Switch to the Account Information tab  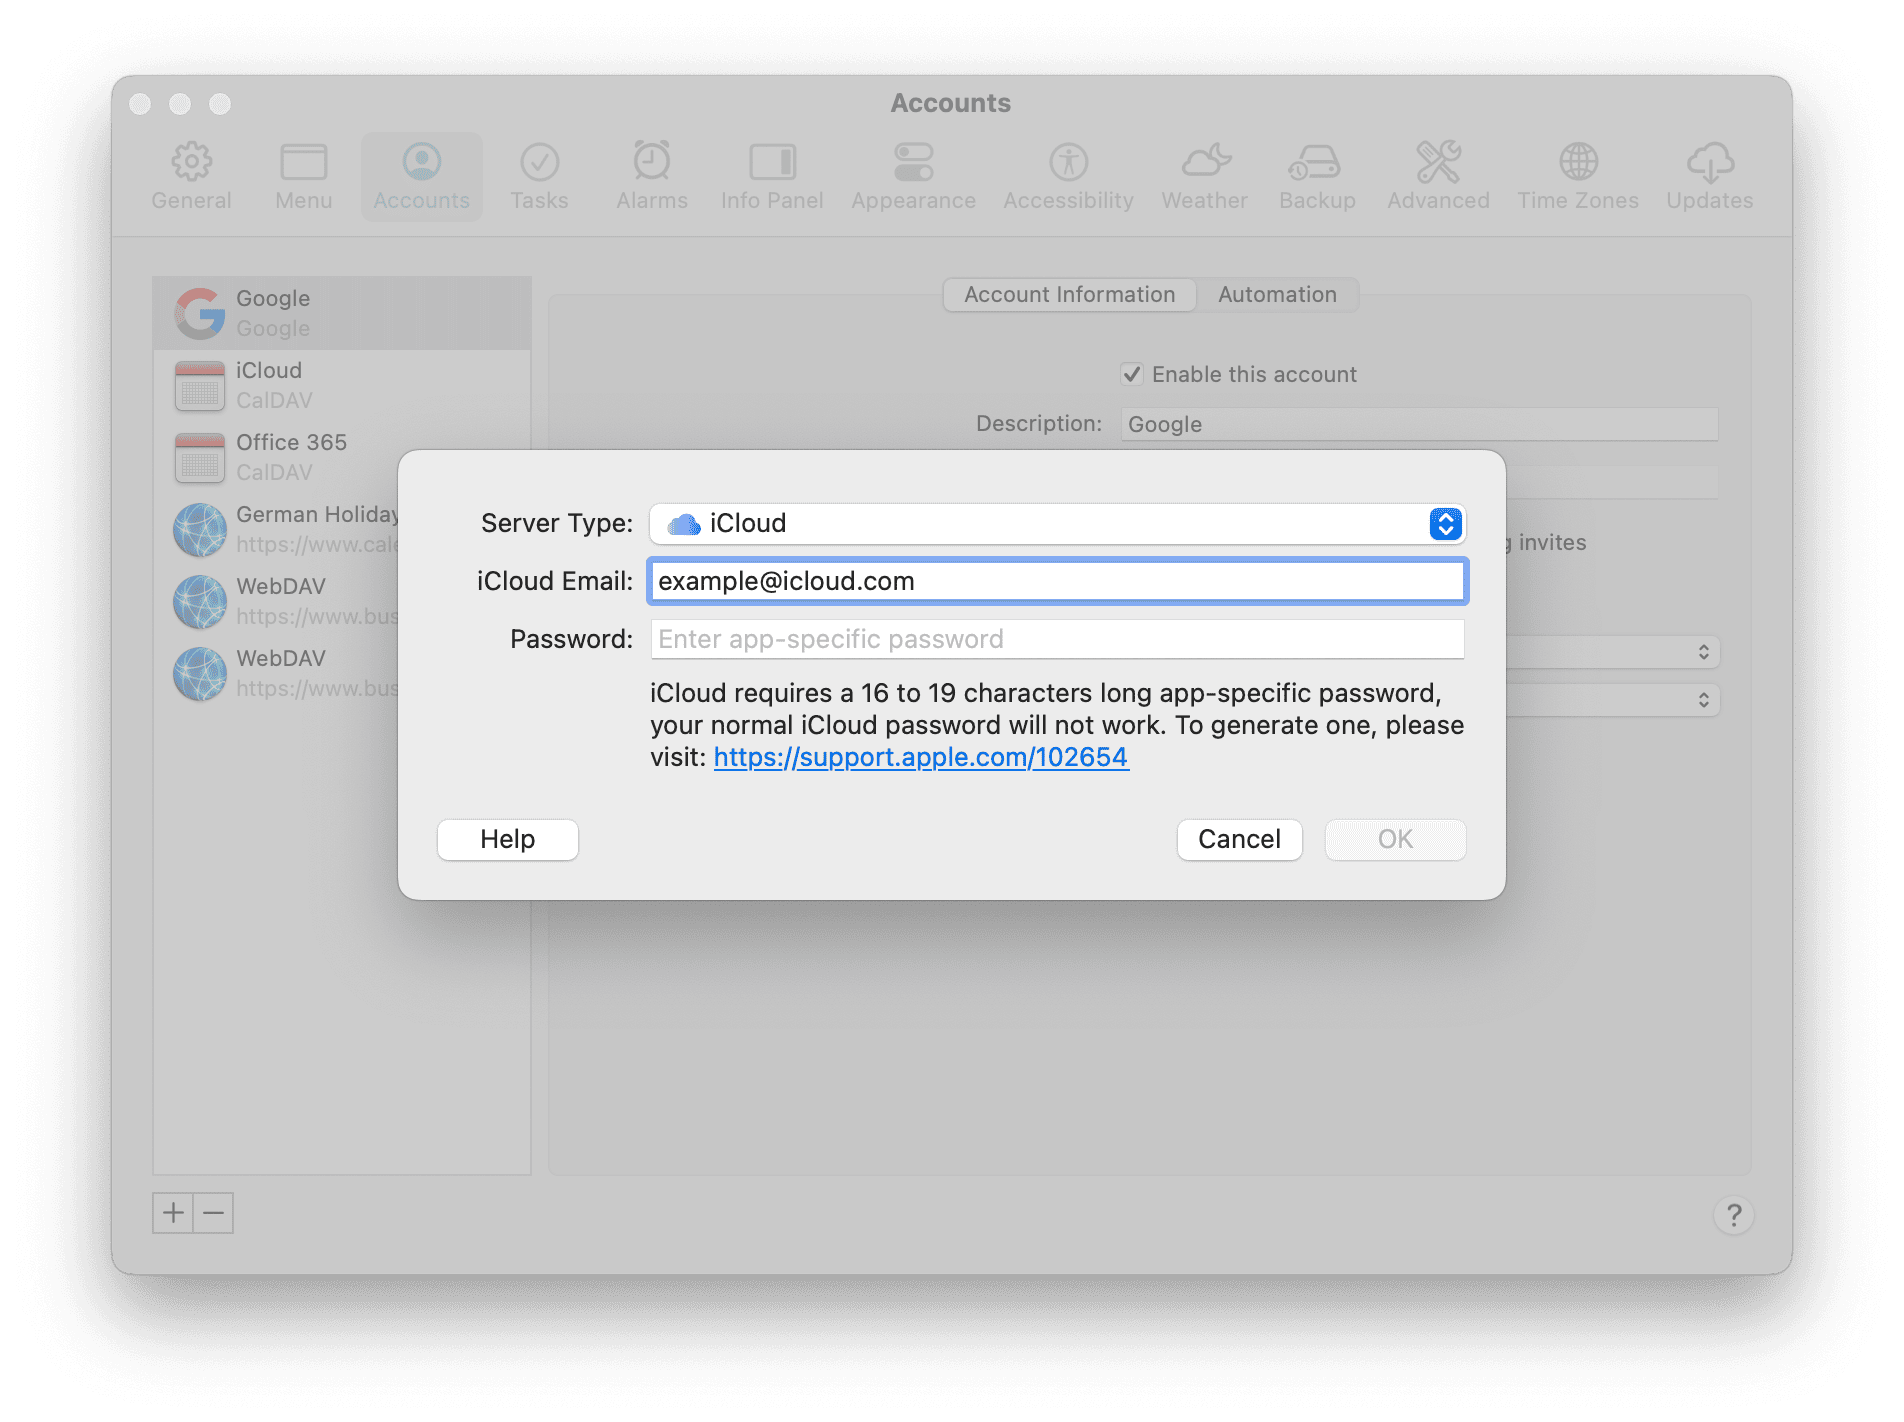click(1068, 294)
